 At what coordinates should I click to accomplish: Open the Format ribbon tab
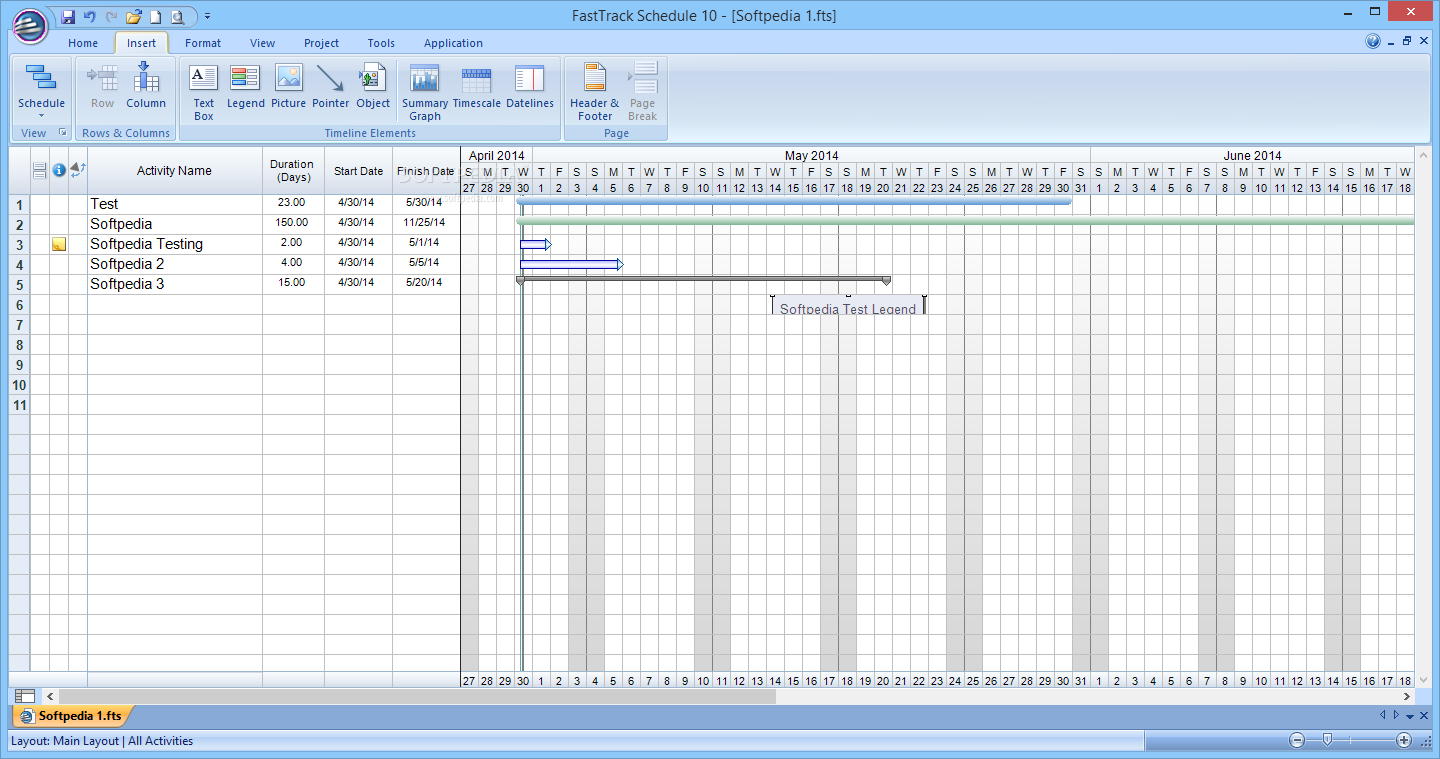click(203, 43)
